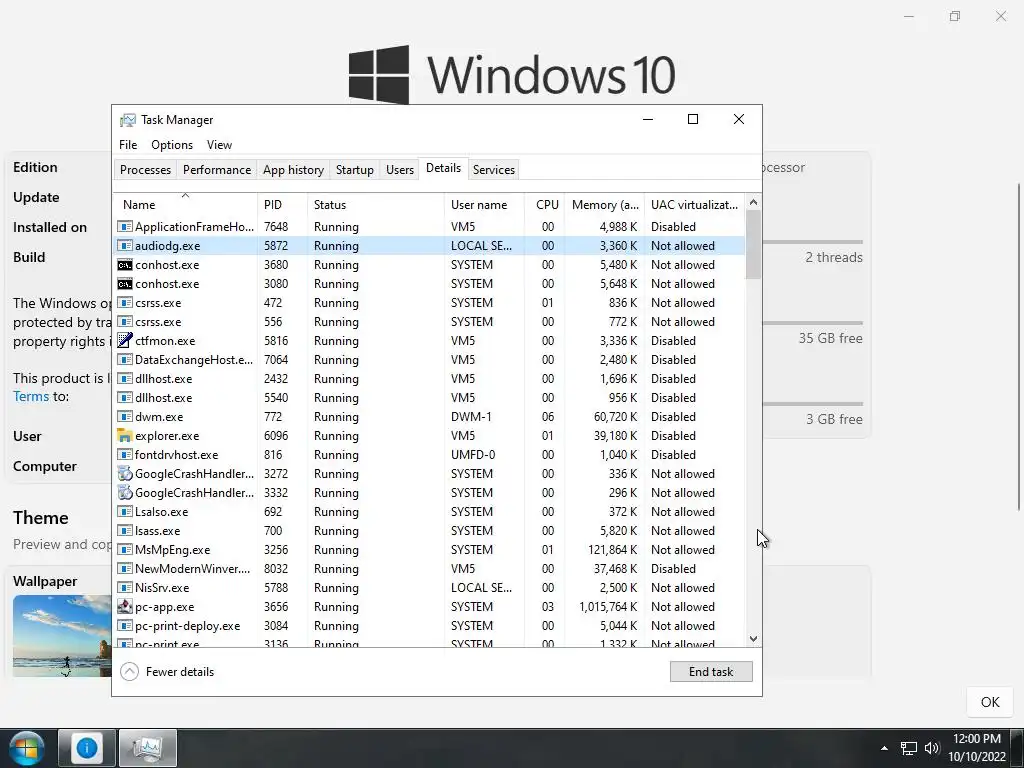Click the volume speaker tray icon
Screen dimensions: 1024x768
[932, 748]
